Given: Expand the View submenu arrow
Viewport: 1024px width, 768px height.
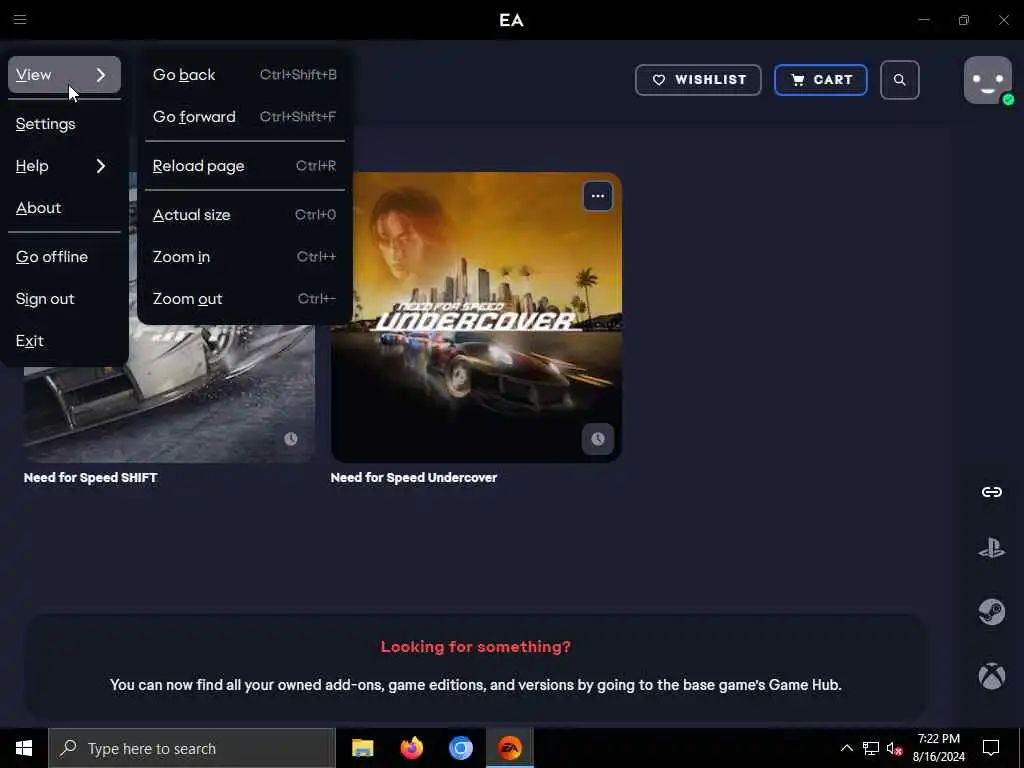Looking at the screenshot, I should point(101,74).
